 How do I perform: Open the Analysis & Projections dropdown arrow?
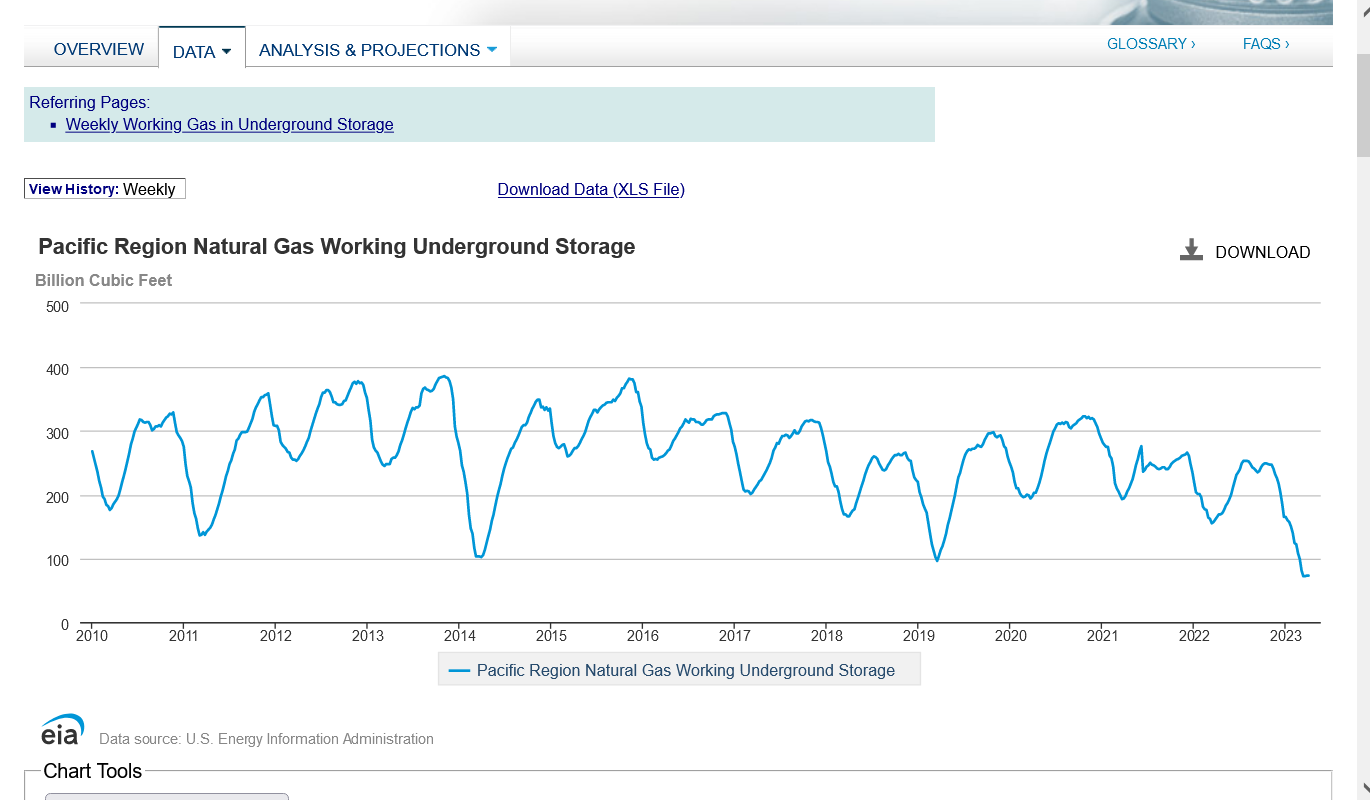click(491, 50)
